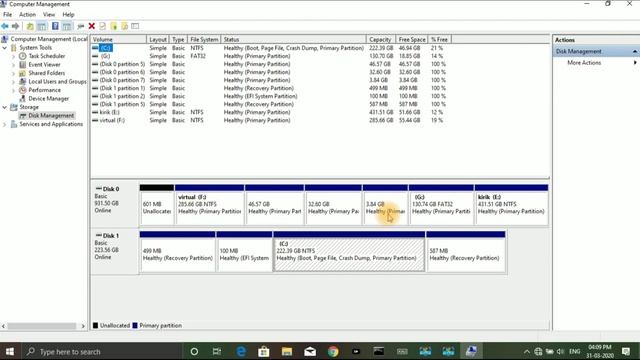Open the Help menu
Screen dimensions: 640x360
click(x=68, y=14)
